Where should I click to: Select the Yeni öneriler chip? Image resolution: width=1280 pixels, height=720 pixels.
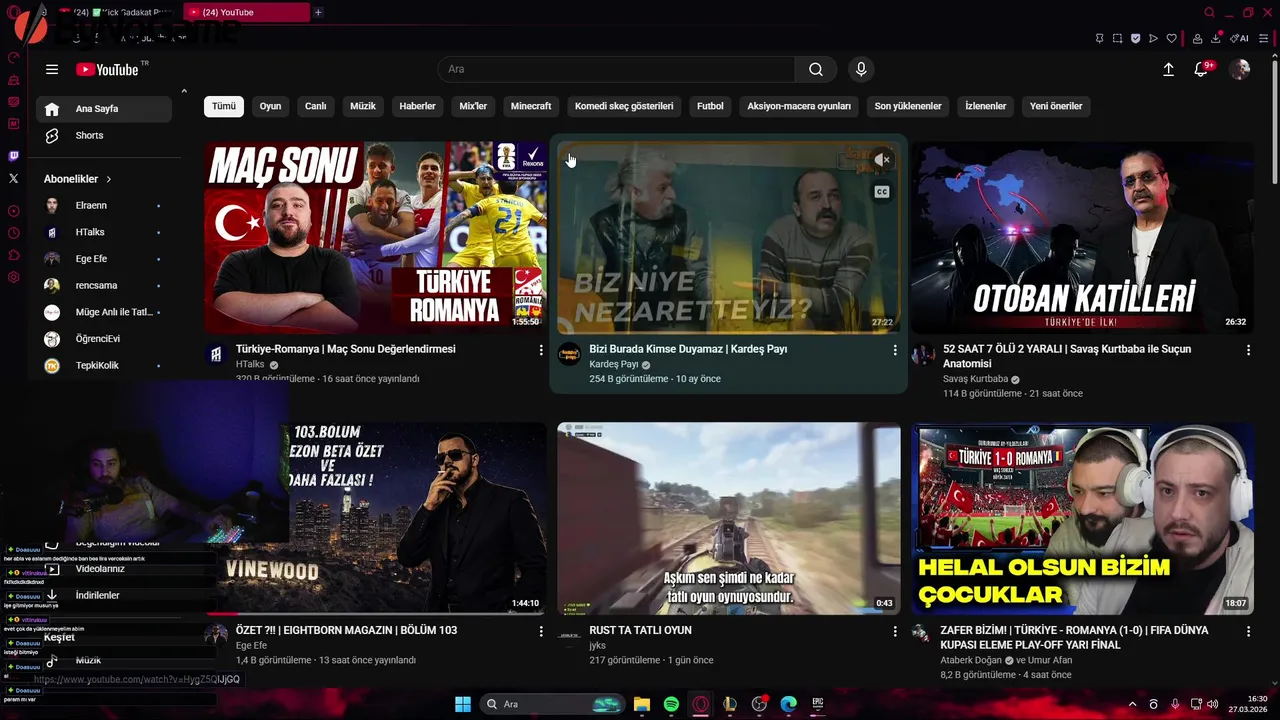pyautogui.click(x=1056, y=106)
